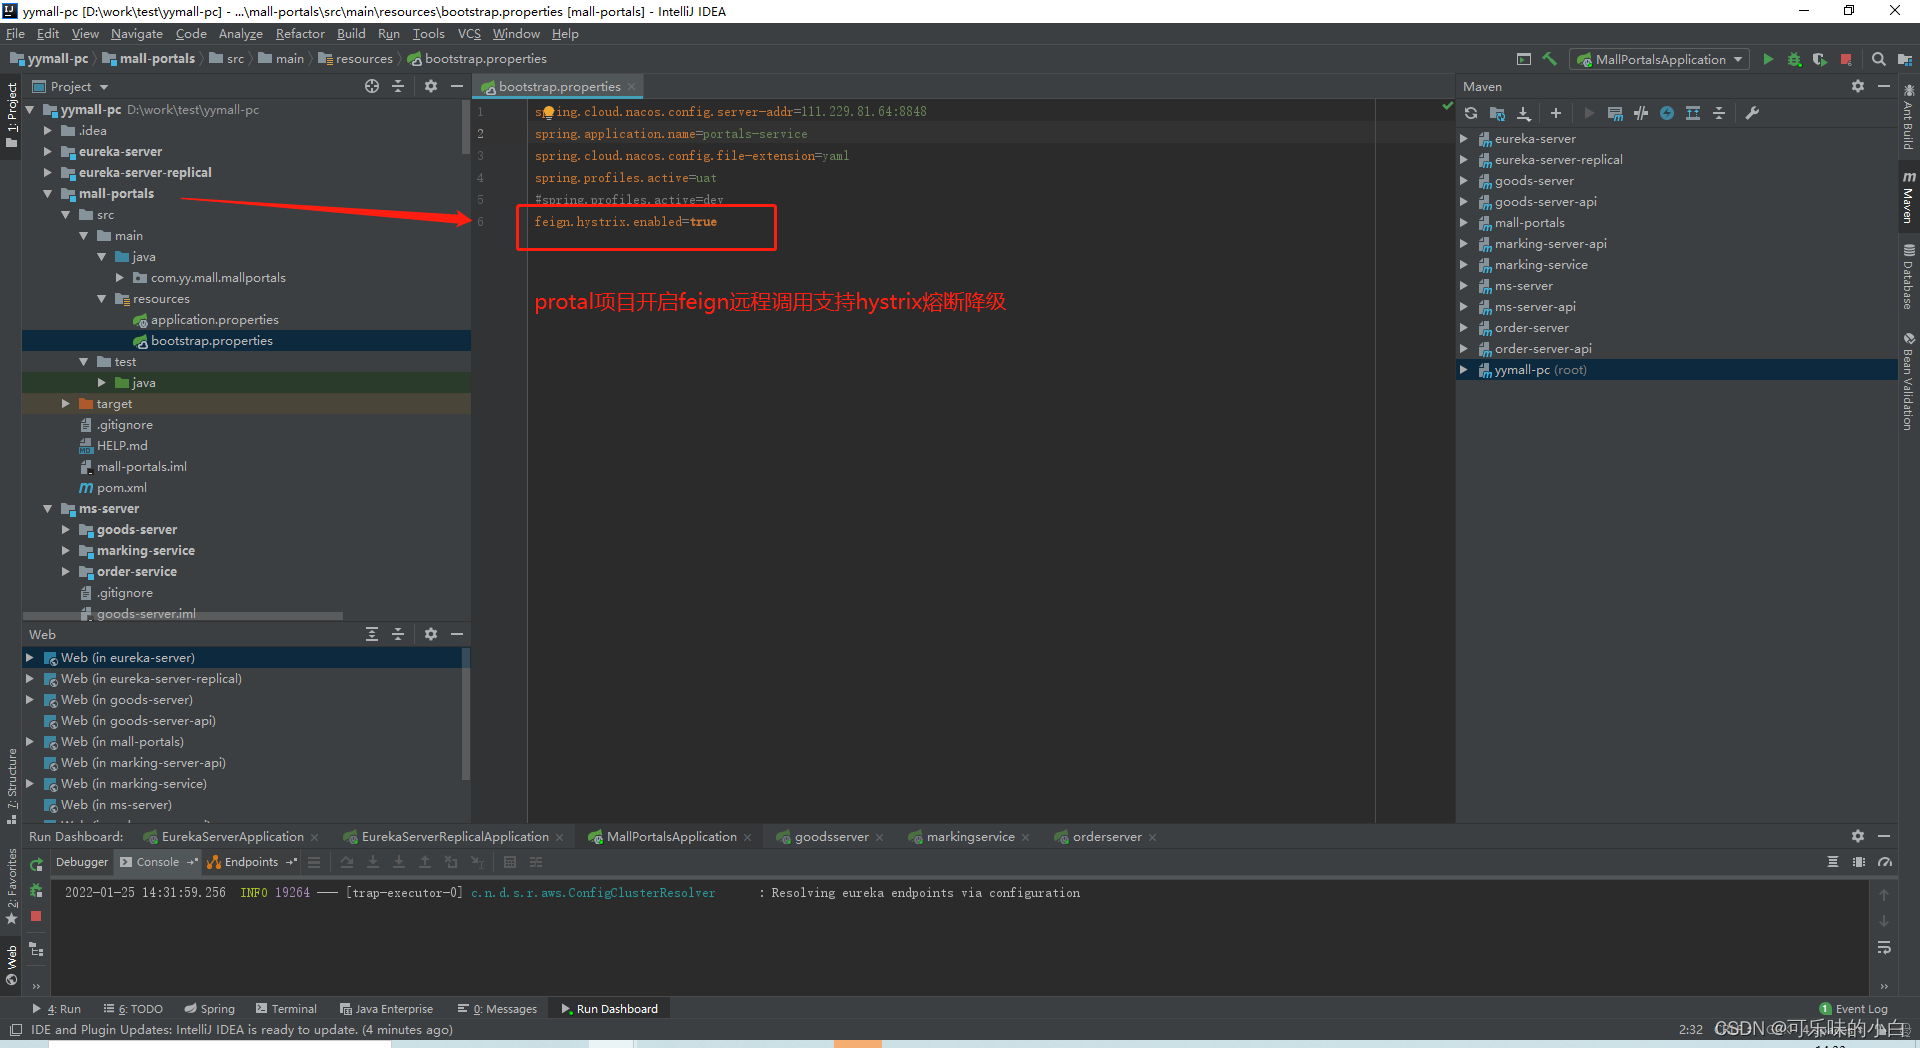Expand yymall-pc (root) in Maven panel
Viewport: 1920px width, 1048px height.
click(x=1464, y=370)
